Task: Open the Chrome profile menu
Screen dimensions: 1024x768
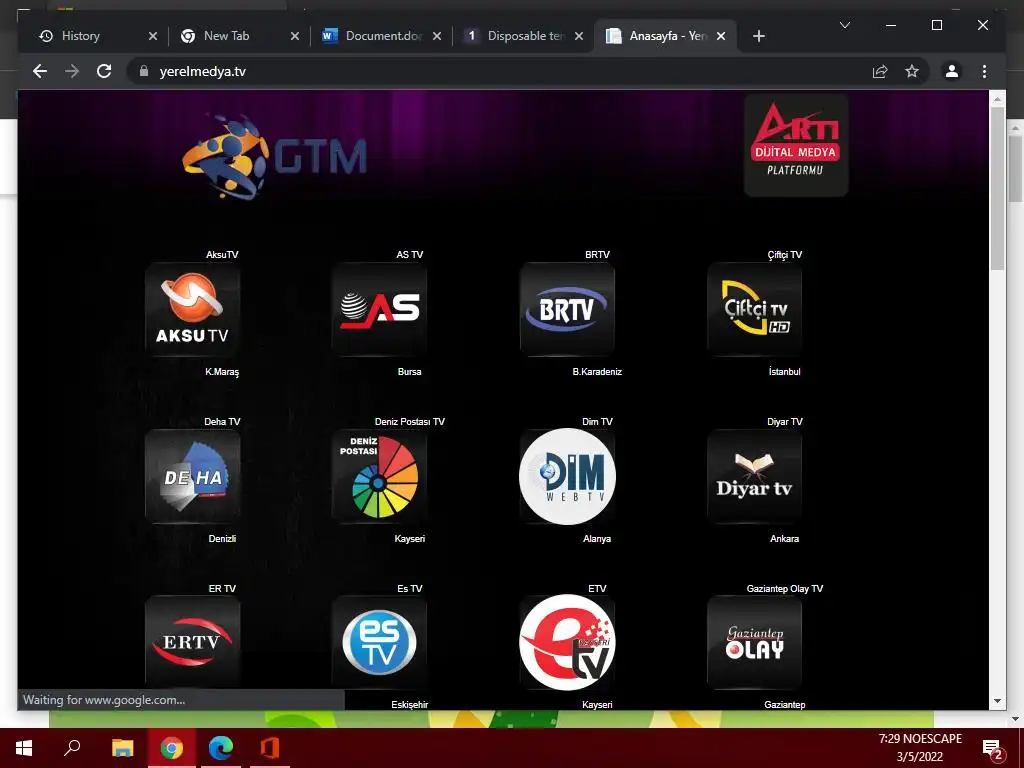Action: 952,71
